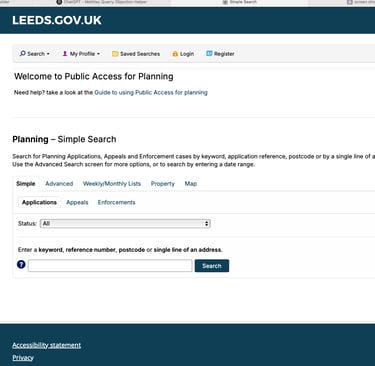Open the Weekly/Monthly Lists tab
Screen dimensions: 375x366
point(112,184)
